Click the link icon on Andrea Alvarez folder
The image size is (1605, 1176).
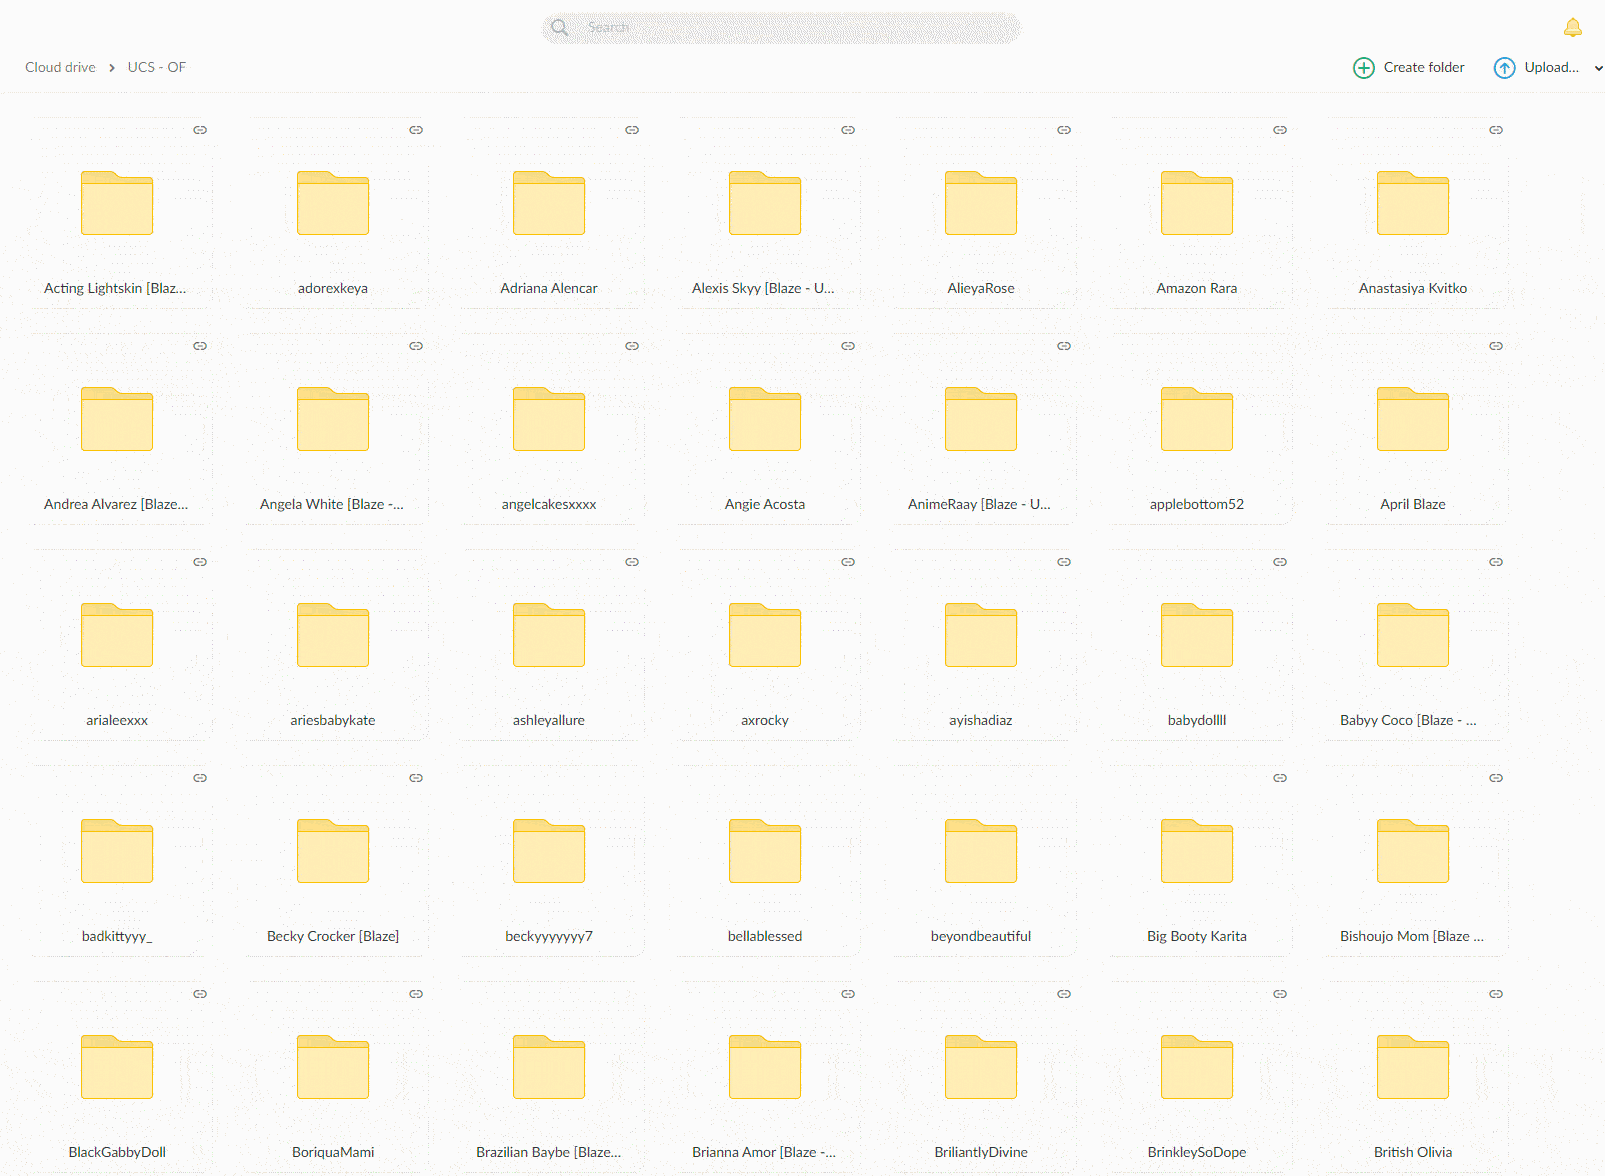pos(200,346)
